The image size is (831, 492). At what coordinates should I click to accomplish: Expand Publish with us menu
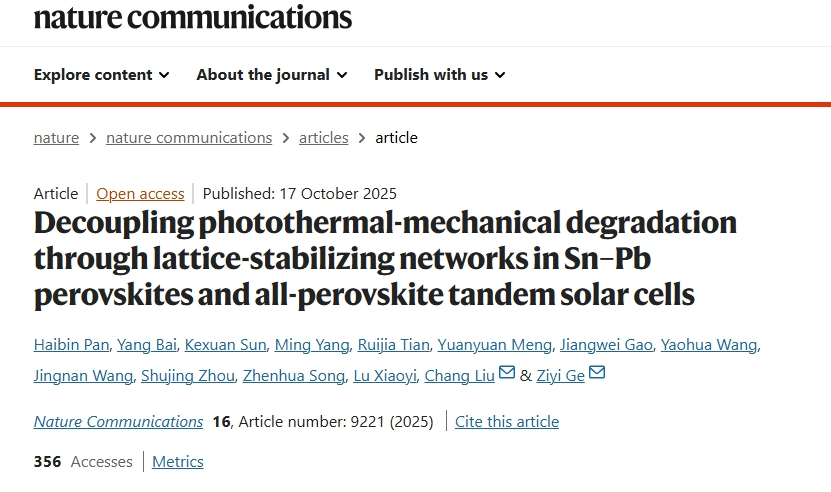click(x=439, y=75)
